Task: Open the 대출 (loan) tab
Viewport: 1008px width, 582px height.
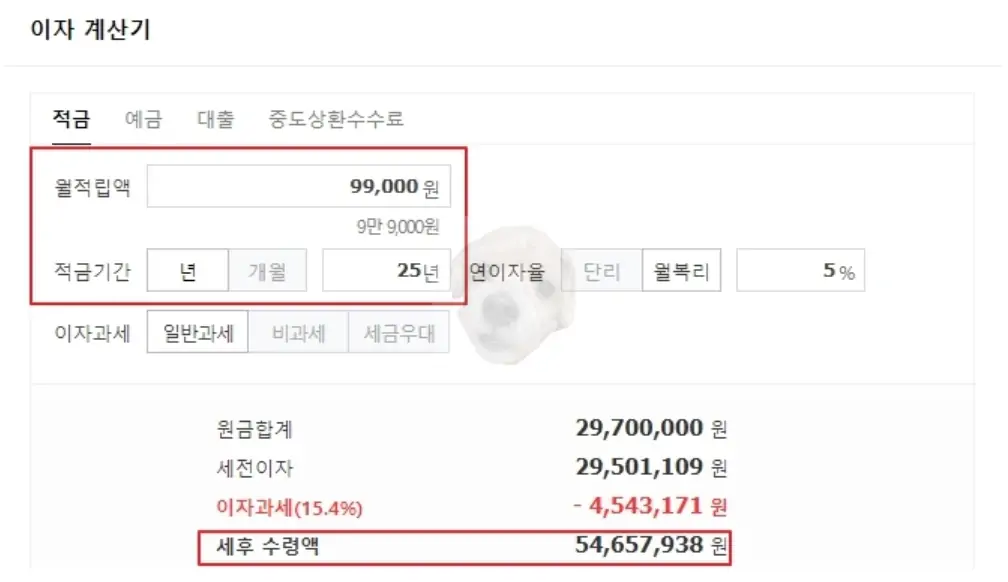Action: 216,118
